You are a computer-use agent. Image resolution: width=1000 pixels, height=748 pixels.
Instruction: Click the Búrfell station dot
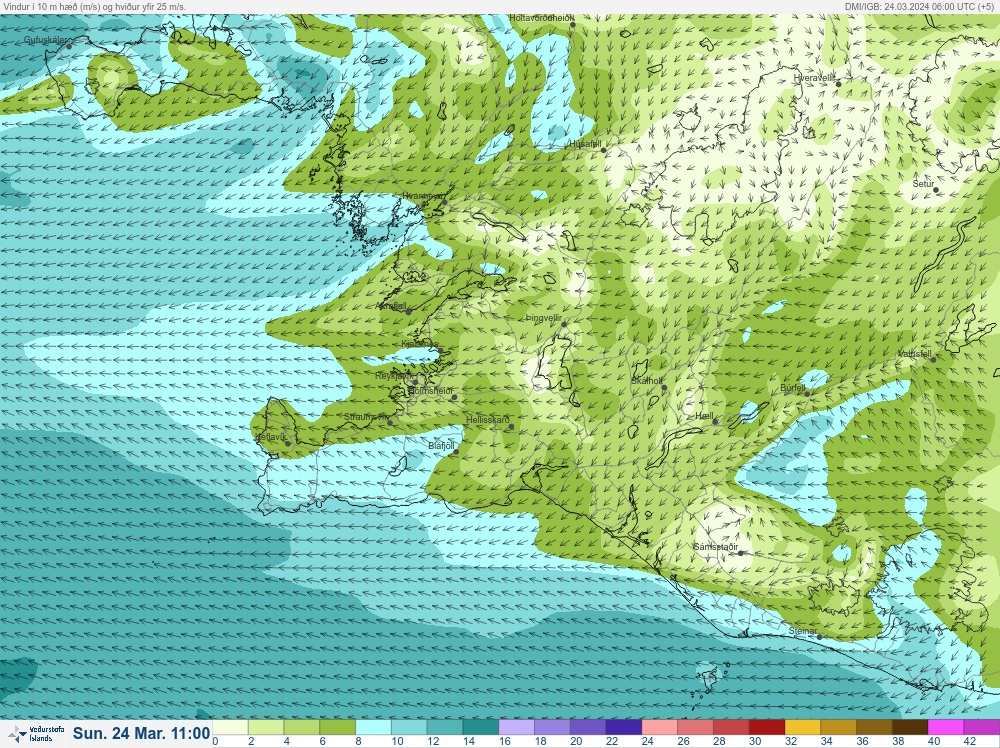[x=807, y=394]
